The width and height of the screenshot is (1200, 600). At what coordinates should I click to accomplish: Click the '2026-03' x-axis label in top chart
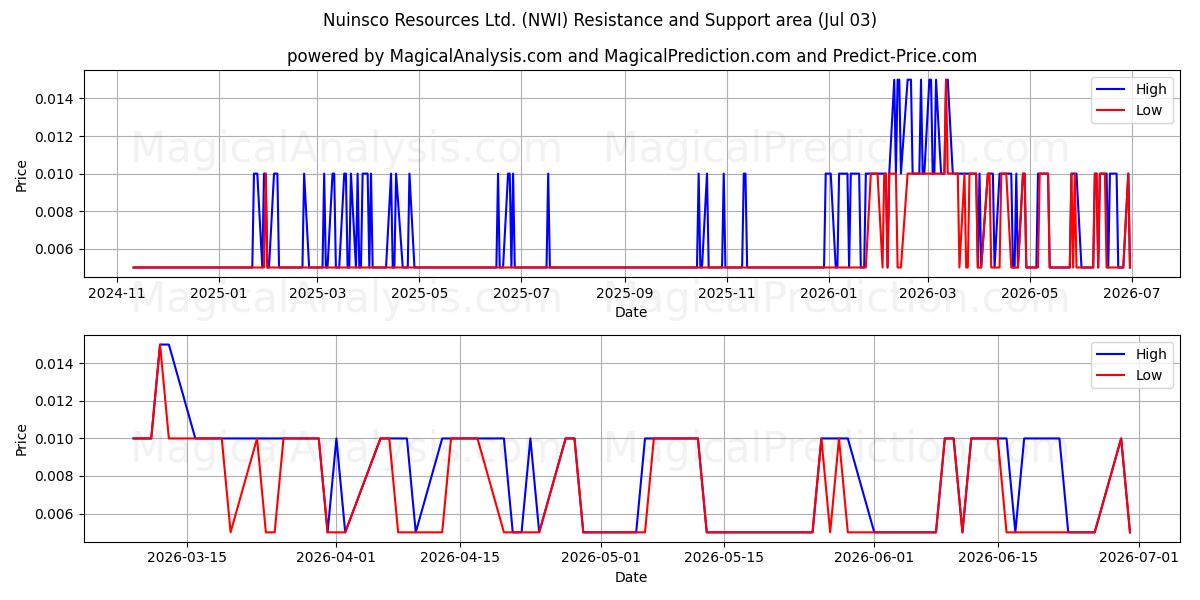click(x=927, y=294)
